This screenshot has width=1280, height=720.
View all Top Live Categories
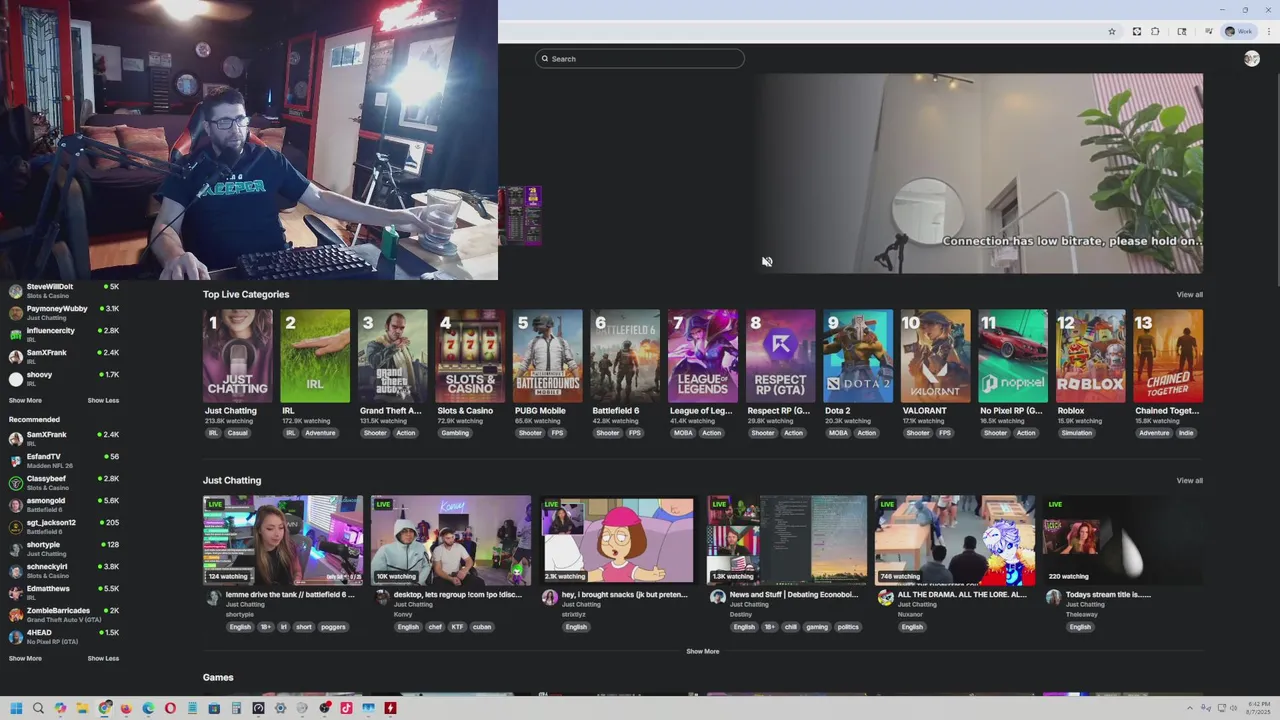[x=1189, y=294]
